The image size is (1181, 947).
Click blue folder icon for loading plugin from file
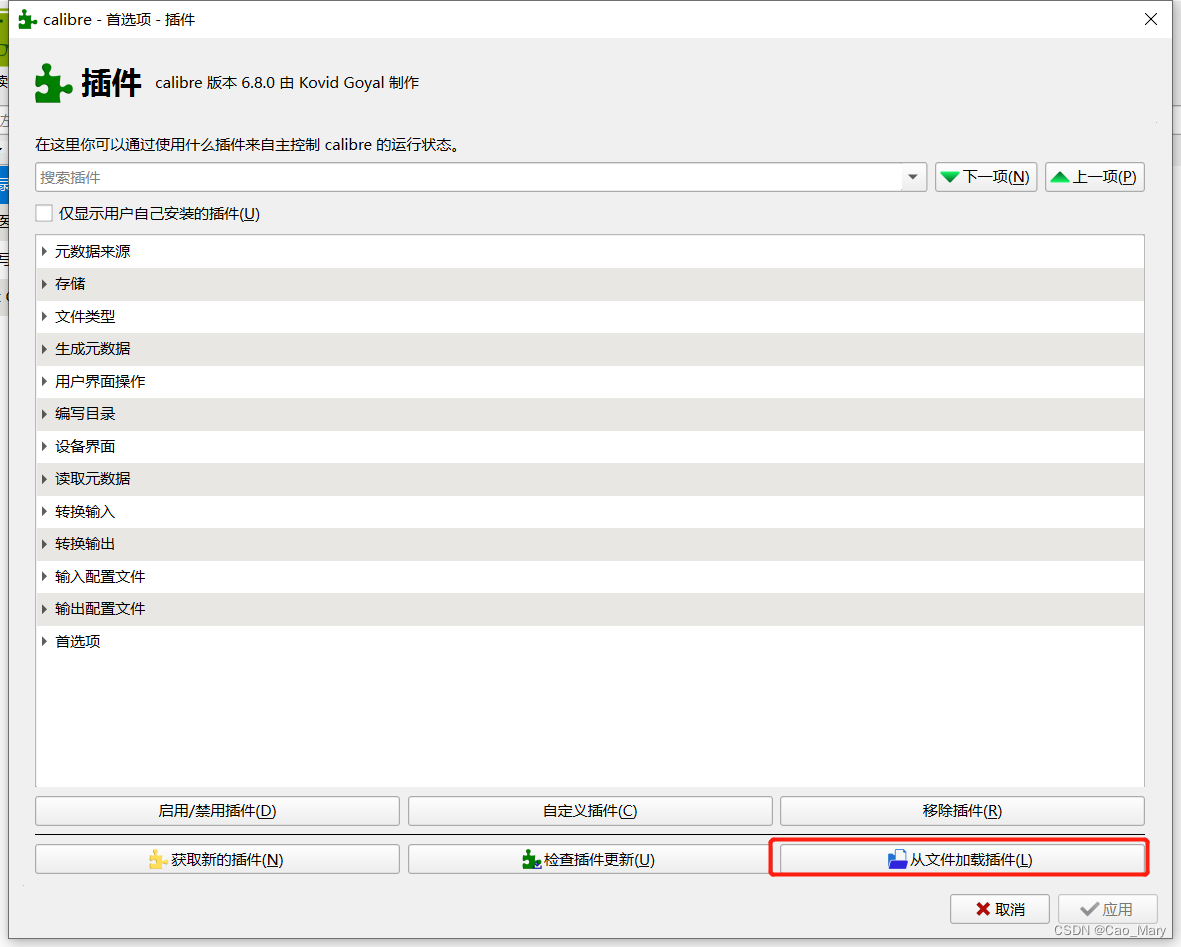click(897, 860)
